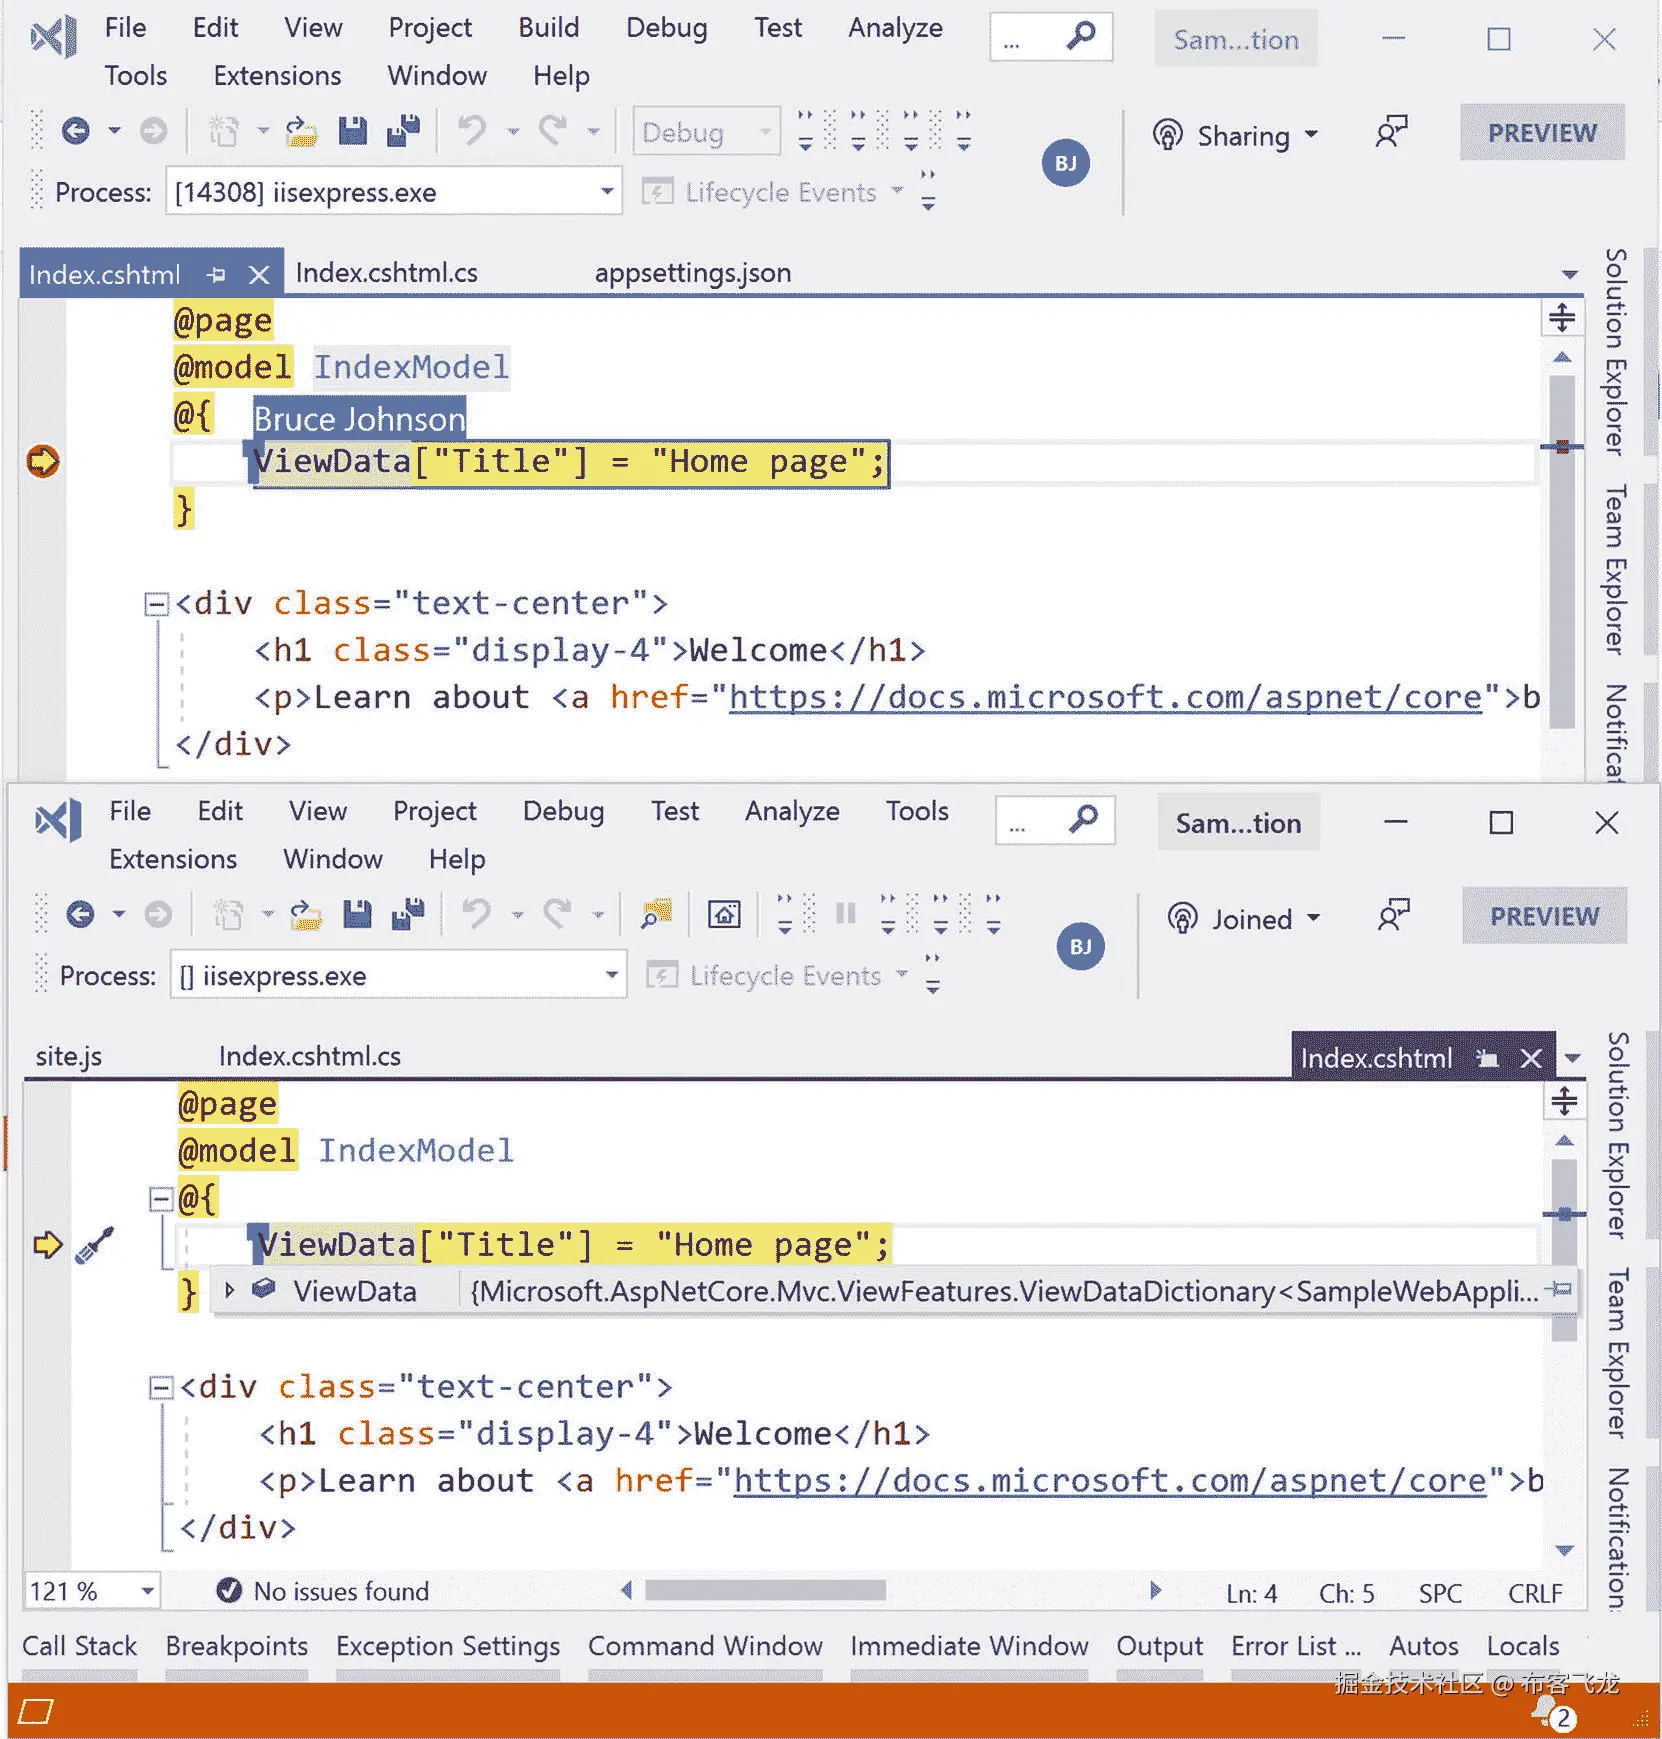Image resolution: width=1662 pixels, height=1739 pixels.
Task: Open the Debug menu
Action: point(666,27)
